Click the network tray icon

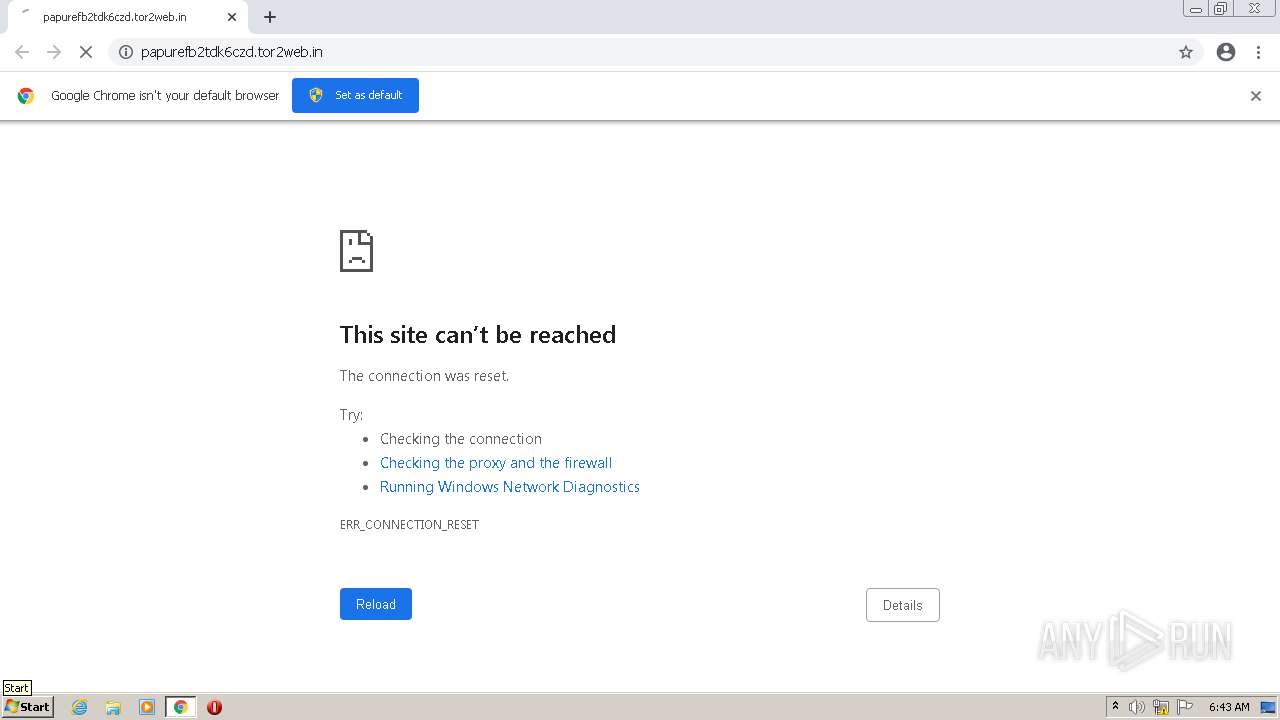(1161, 707)
